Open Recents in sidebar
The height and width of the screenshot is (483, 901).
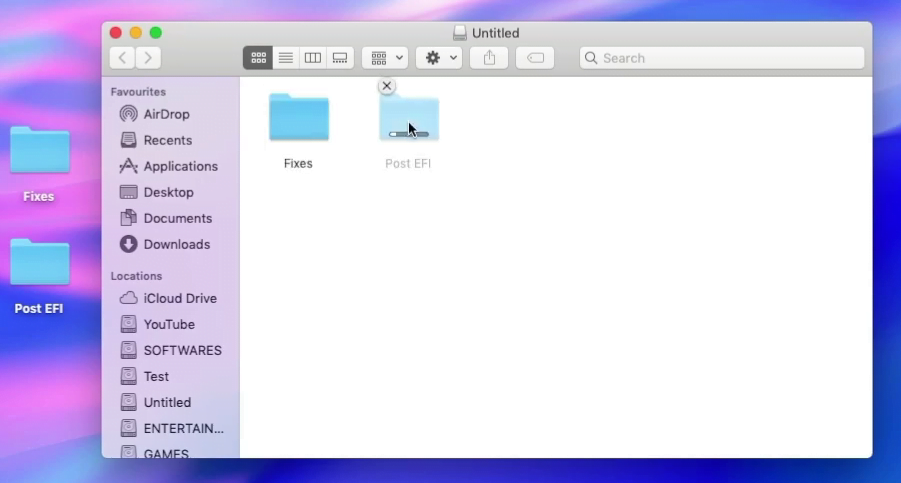[x=170, y=140]
